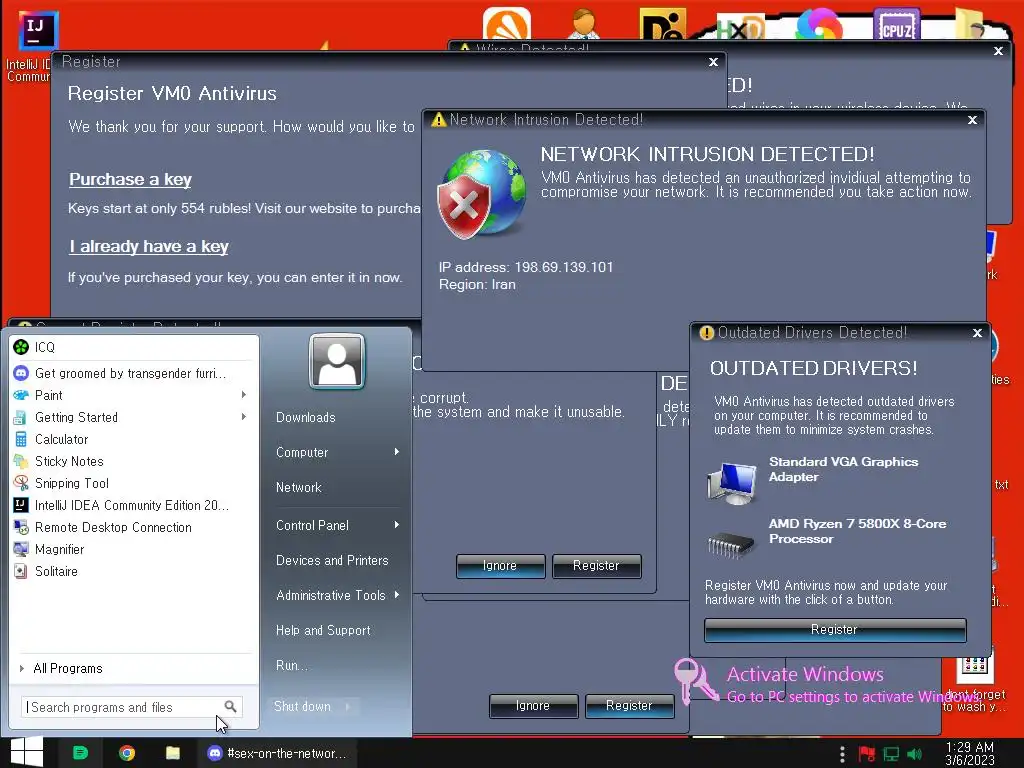Click the bottom Ignore button near Activate Windows

[533, 706]
